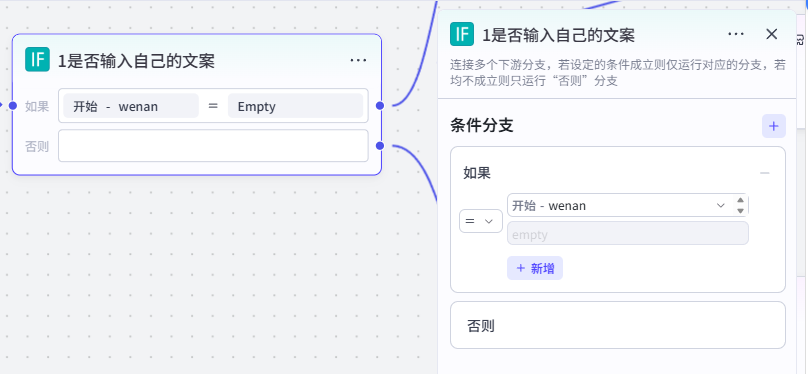Open the three-dot menu in the side panel
This screenshot has height=374, width=808.
click(736, 34)
